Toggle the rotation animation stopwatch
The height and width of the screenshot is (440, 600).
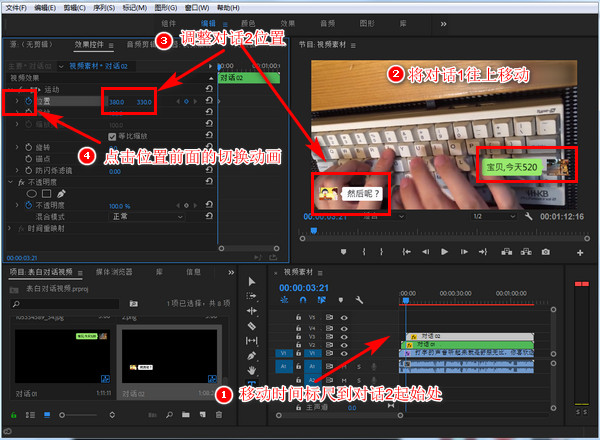(x=28, y=147)
